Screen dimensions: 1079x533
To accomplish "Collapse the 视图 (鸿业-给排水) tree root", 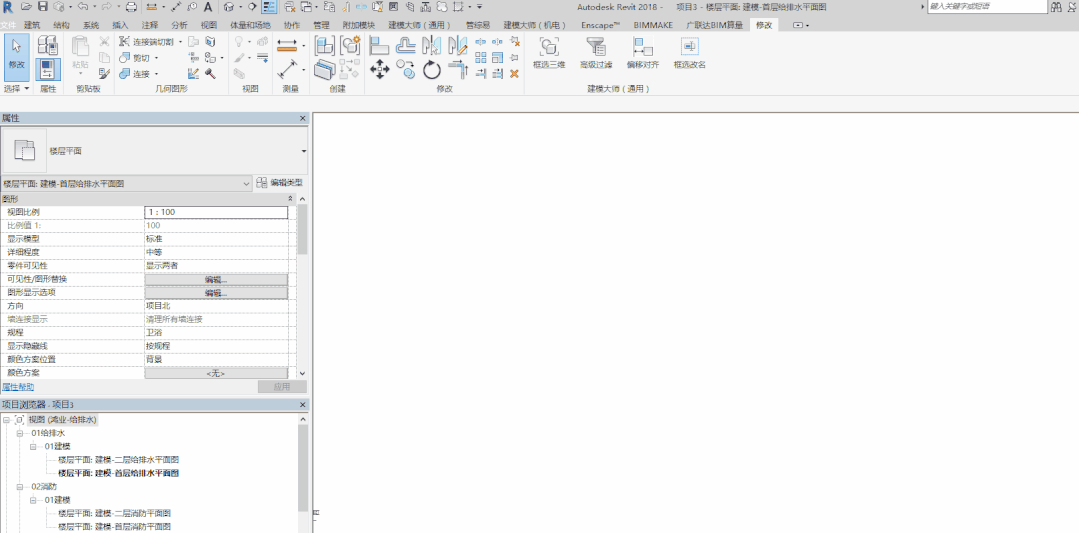I will click(6, 420).
